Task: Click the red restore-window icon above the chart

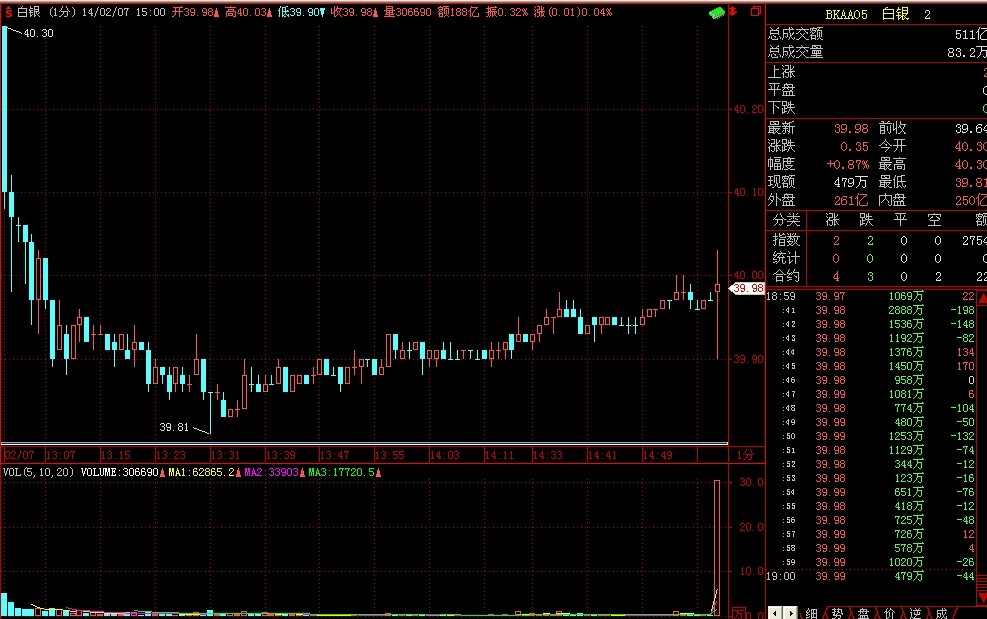Action: pyautogui.click(x=753, y=13)
